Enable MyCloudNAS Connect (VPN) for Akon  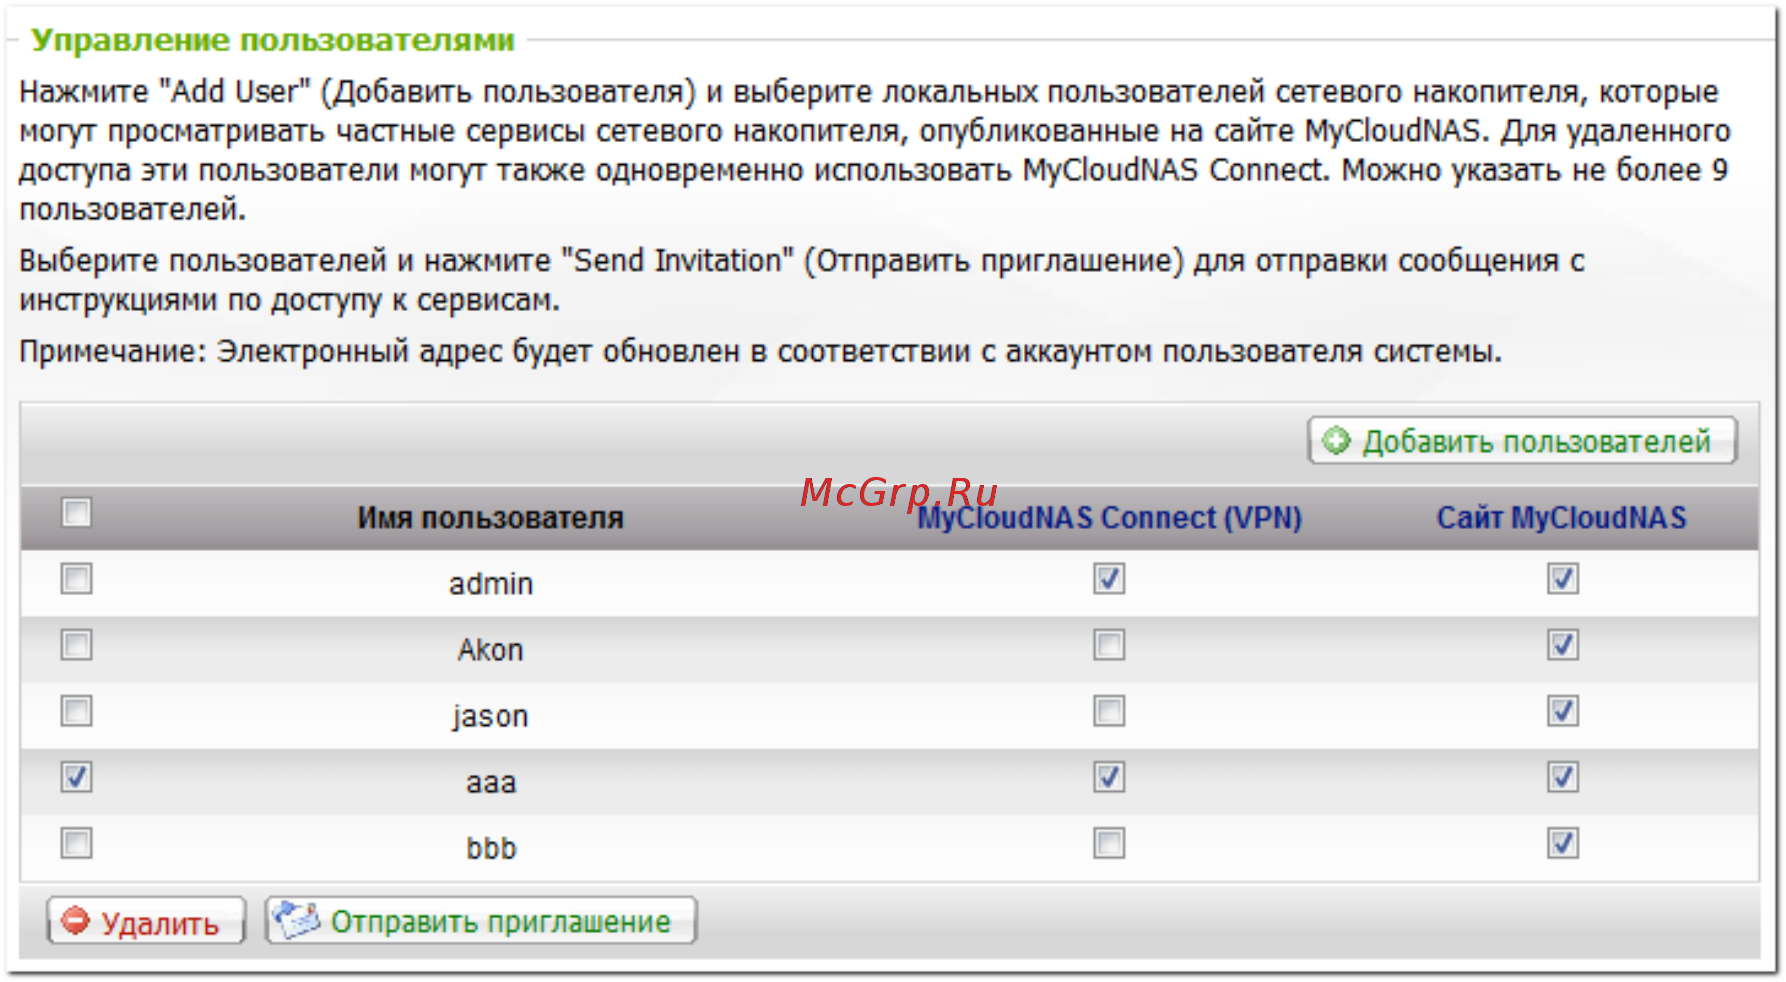[1109, 645]
